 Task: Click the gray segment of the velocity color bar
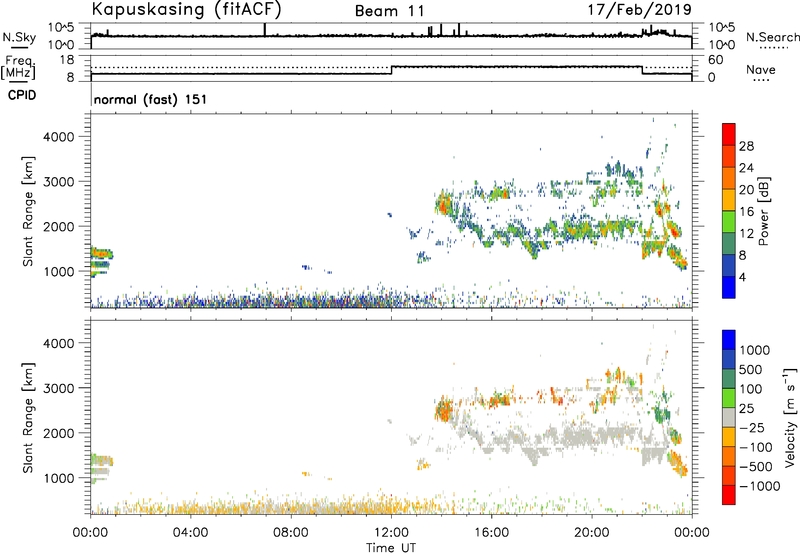[x=729, y=418]
